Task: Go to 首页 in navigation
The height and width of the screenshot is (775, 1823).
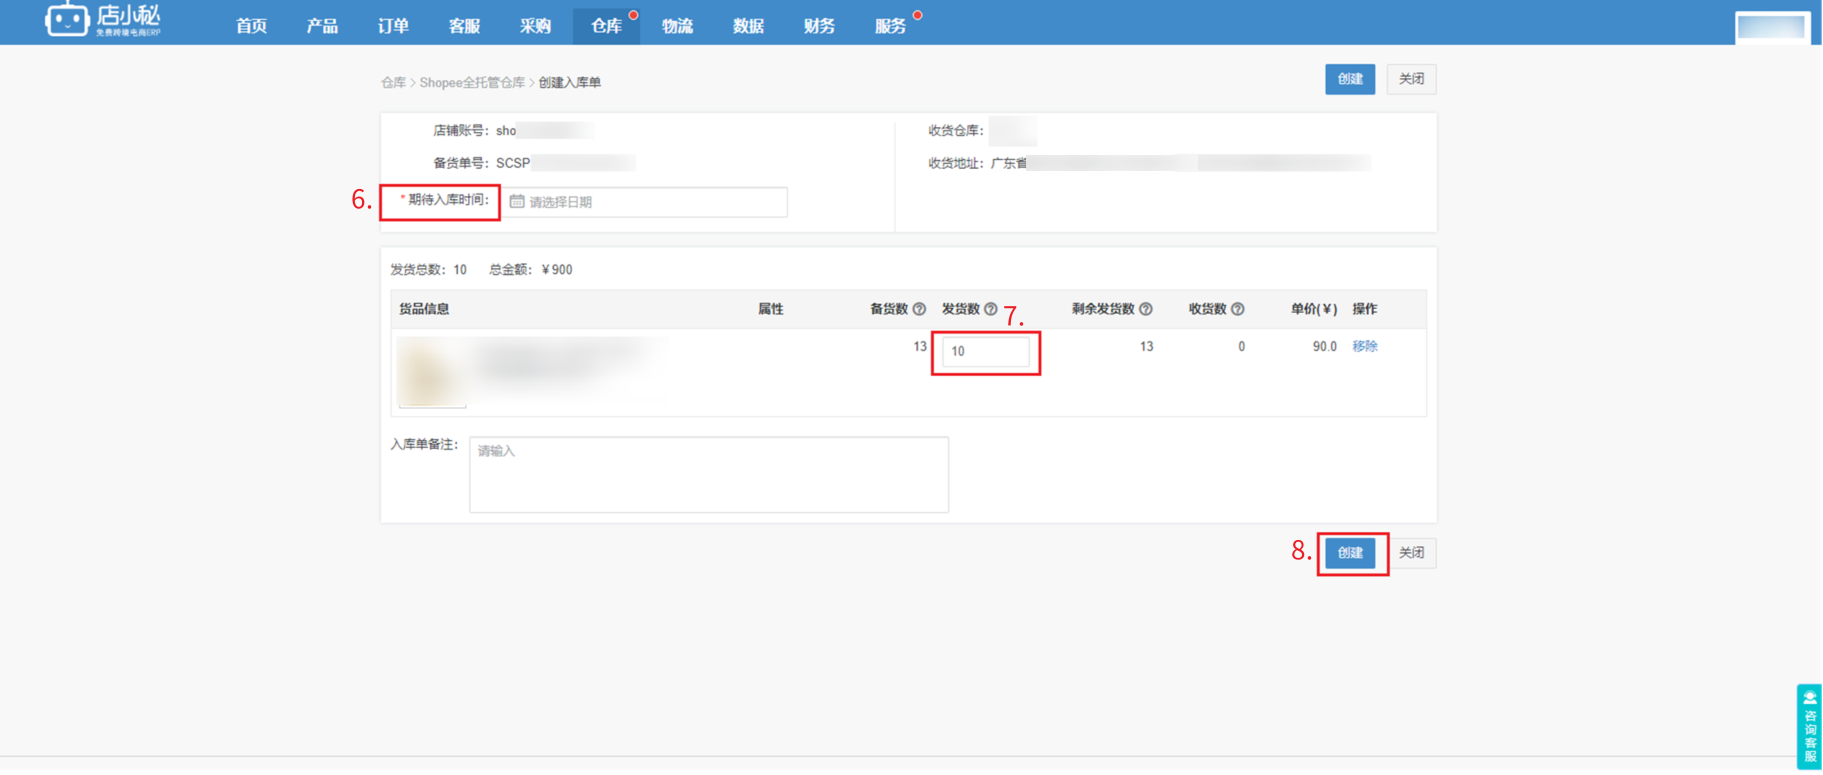Action: (x=251, y=26)
